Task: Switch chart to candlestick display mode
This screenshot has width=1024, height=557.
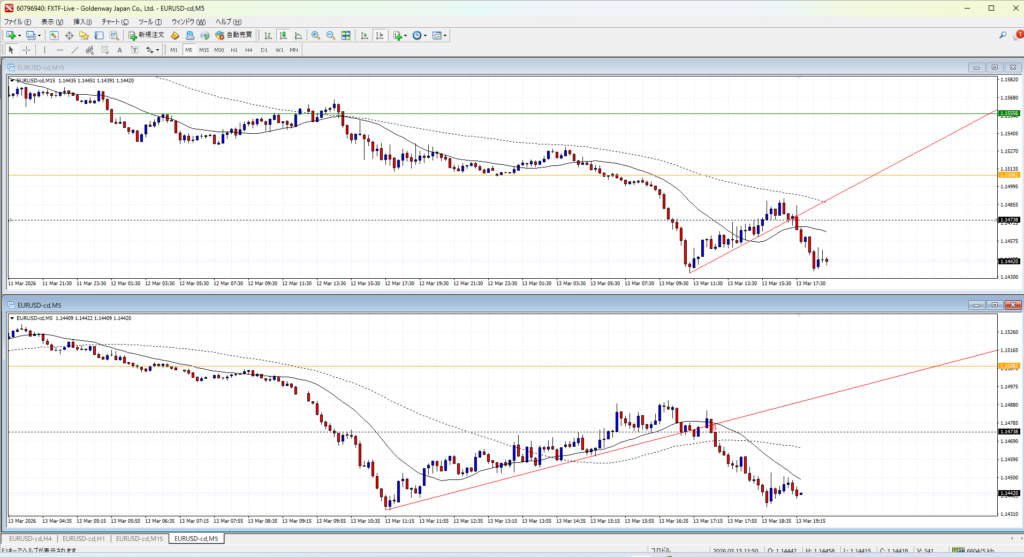Action: [284, 36]
